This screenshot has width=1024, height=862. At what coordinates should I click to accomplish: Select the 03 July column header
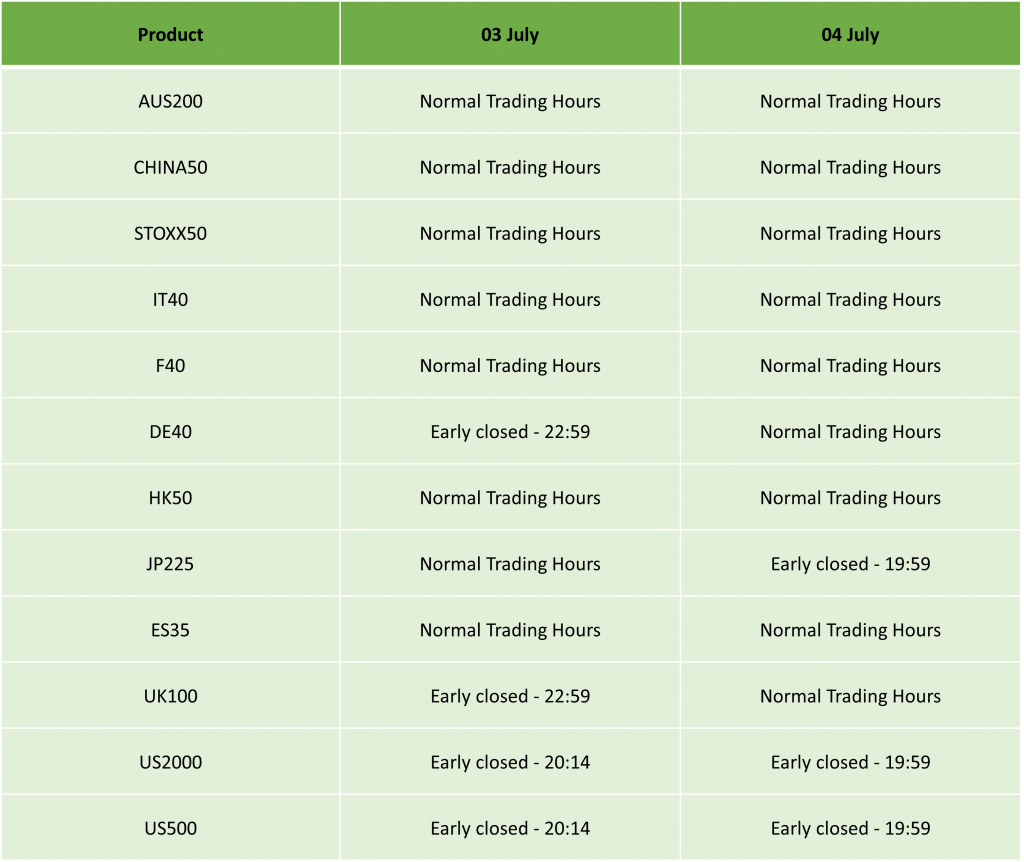[510, 34]
